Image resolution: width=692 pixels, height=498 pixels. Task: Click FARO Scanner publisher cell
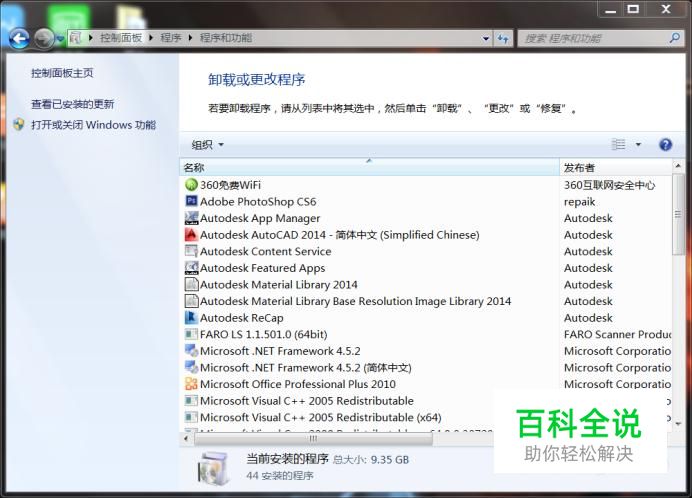[x=617, y=334]
